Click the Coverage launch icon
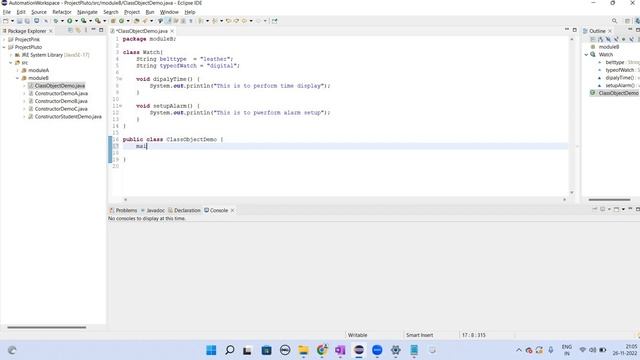Image resolution: width=640 pixels, height=360 pixels. point(84,21)
